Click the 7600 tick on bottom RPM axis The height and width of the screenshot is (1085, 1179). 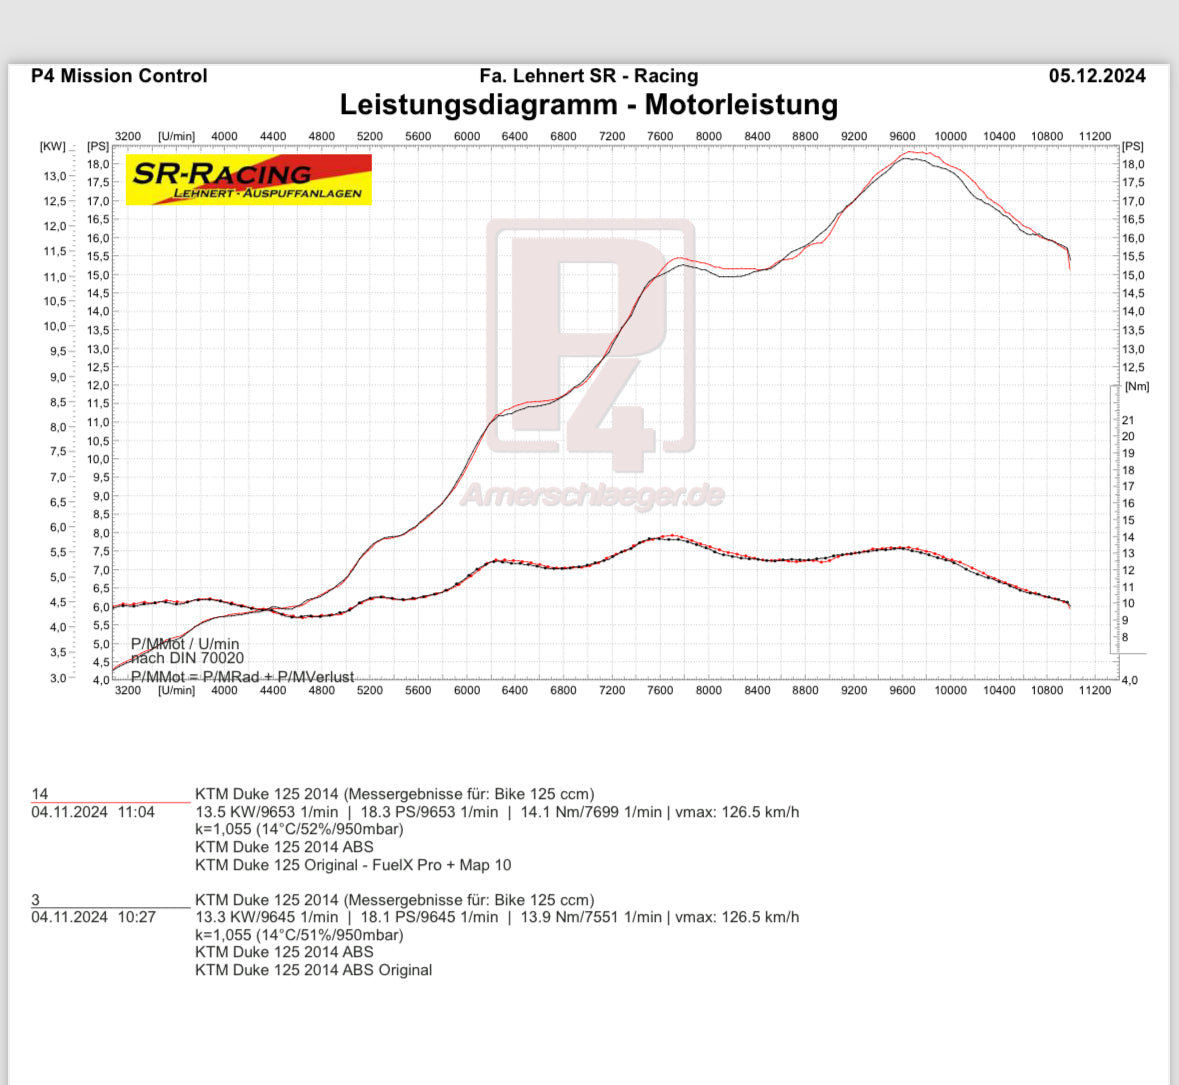tap(660, 690)
